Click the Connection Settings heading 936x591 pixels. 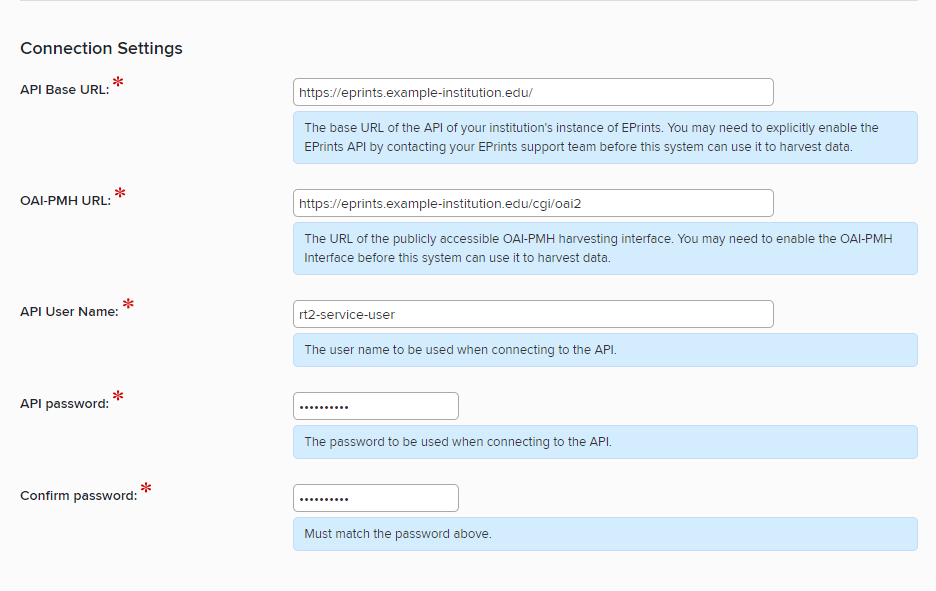pos(101,48)
